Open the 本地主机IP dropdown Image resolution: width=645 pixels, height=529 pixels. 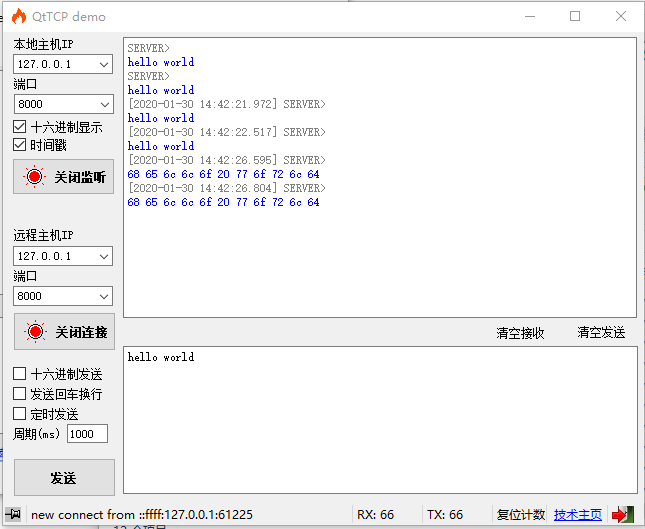pos(104,64)
